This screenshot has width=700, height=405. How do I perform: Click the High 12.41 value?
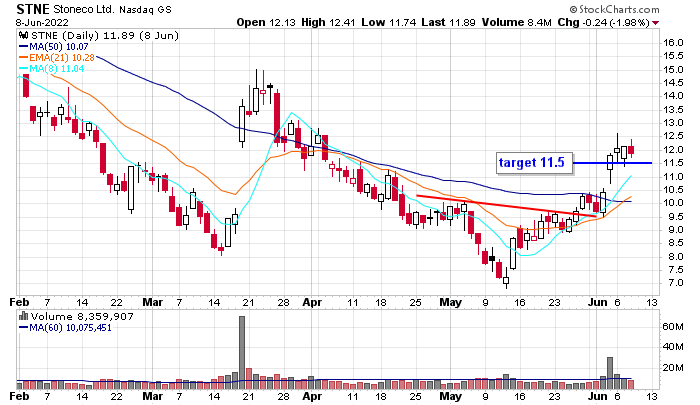tap(329, 22)
